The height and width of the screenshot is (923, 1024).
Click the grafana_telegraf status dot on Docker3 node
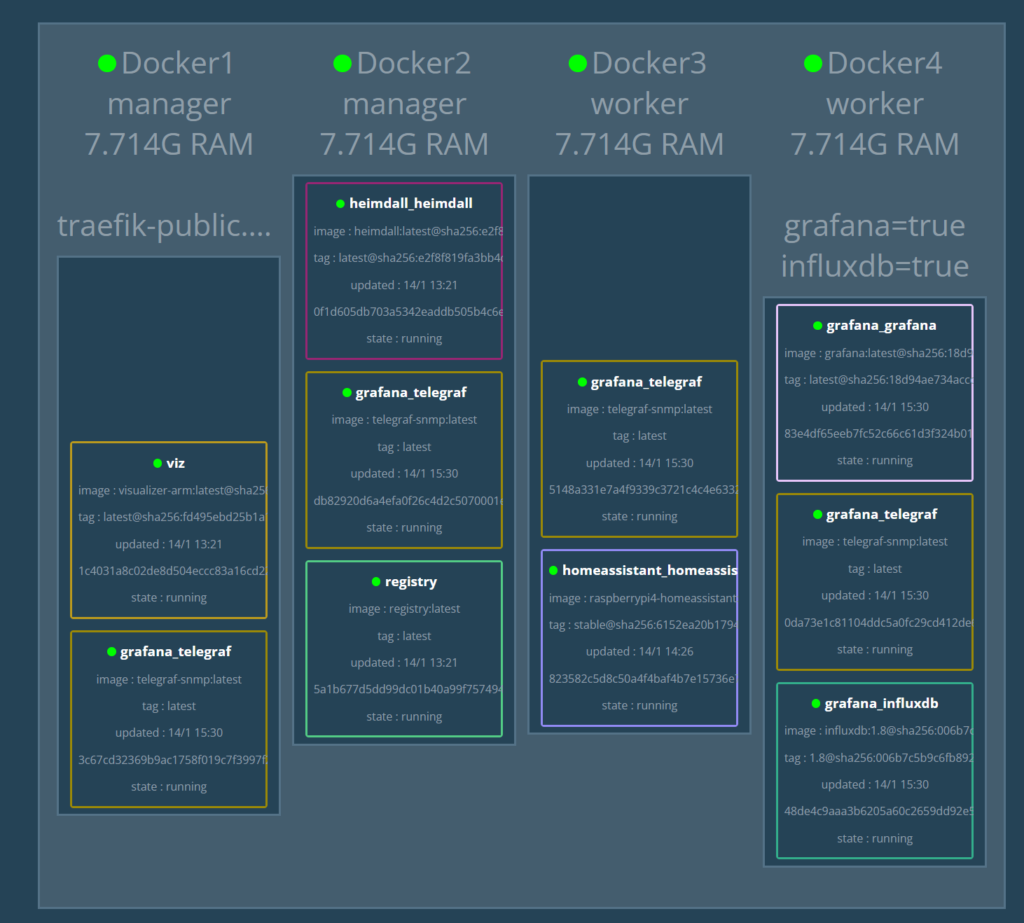tap(582, 382)
